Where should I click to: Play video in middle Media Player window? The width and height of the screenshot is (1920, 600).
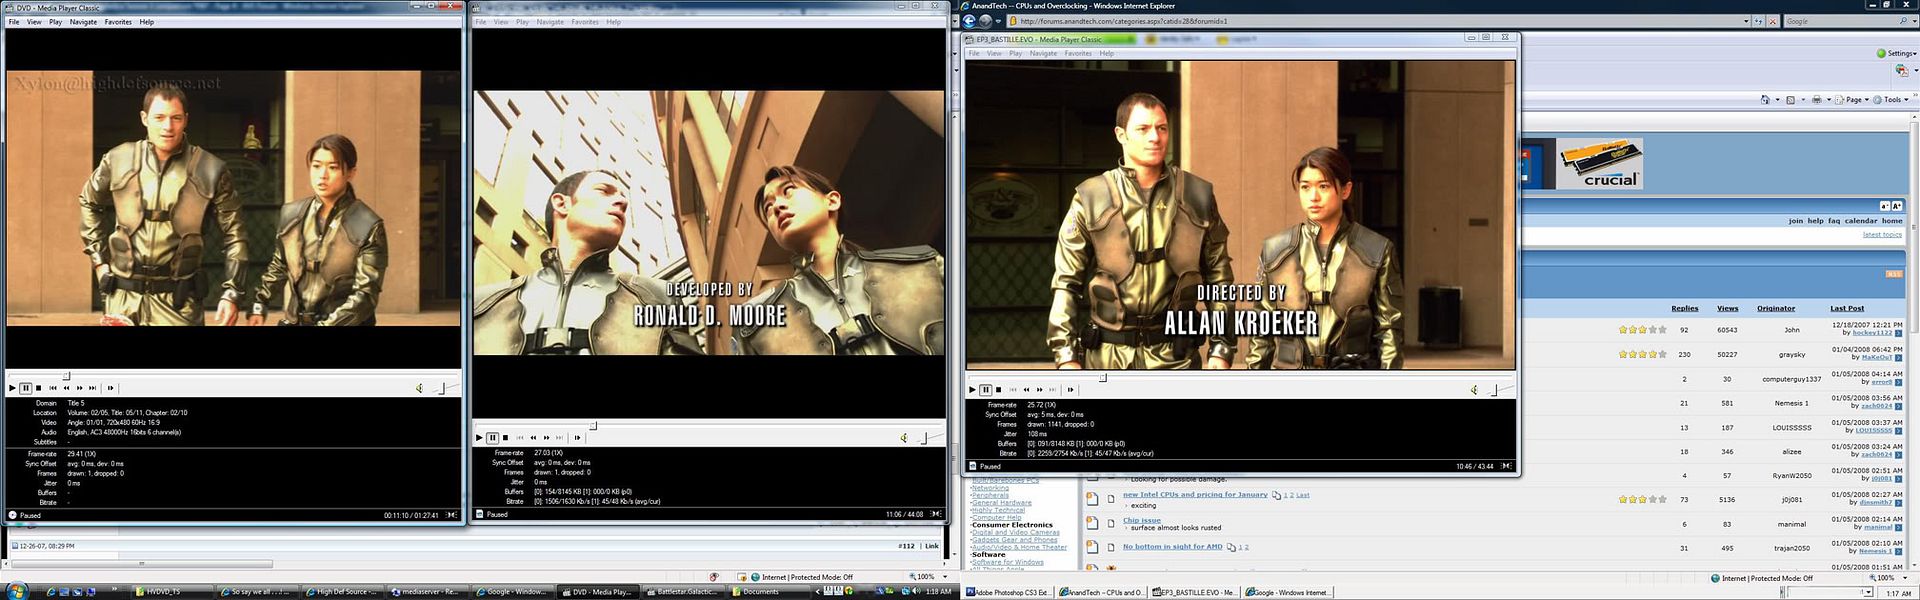(479, 438)
